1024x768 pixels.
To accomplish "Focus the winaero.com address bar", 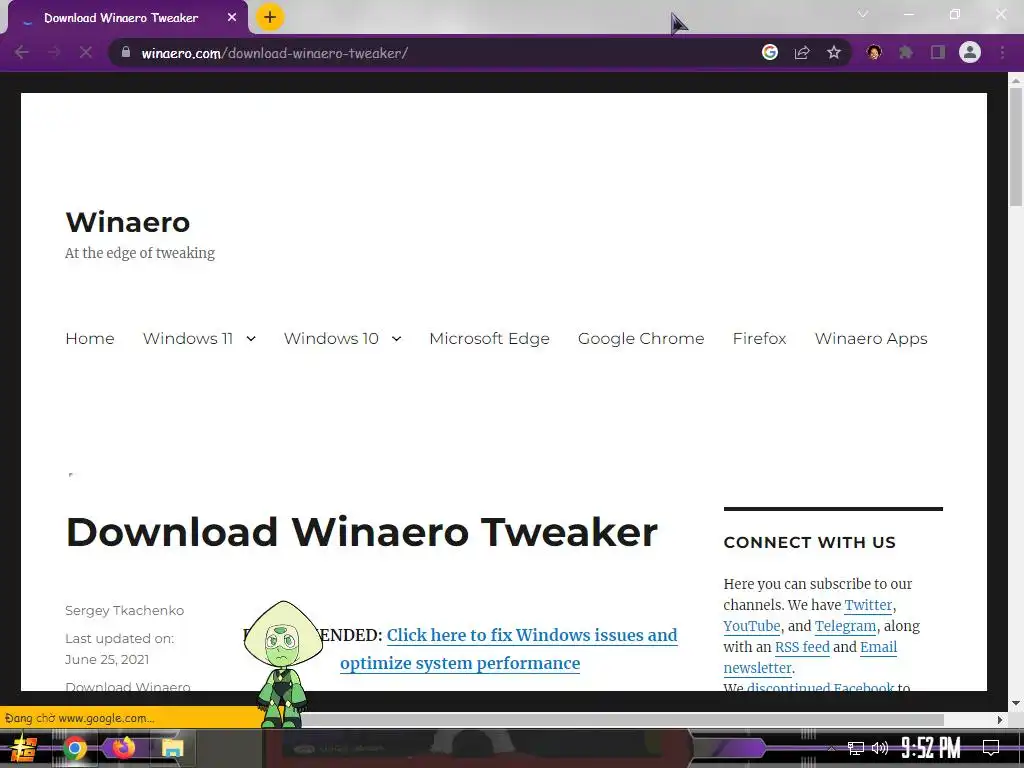I will (x=431, y=53).
